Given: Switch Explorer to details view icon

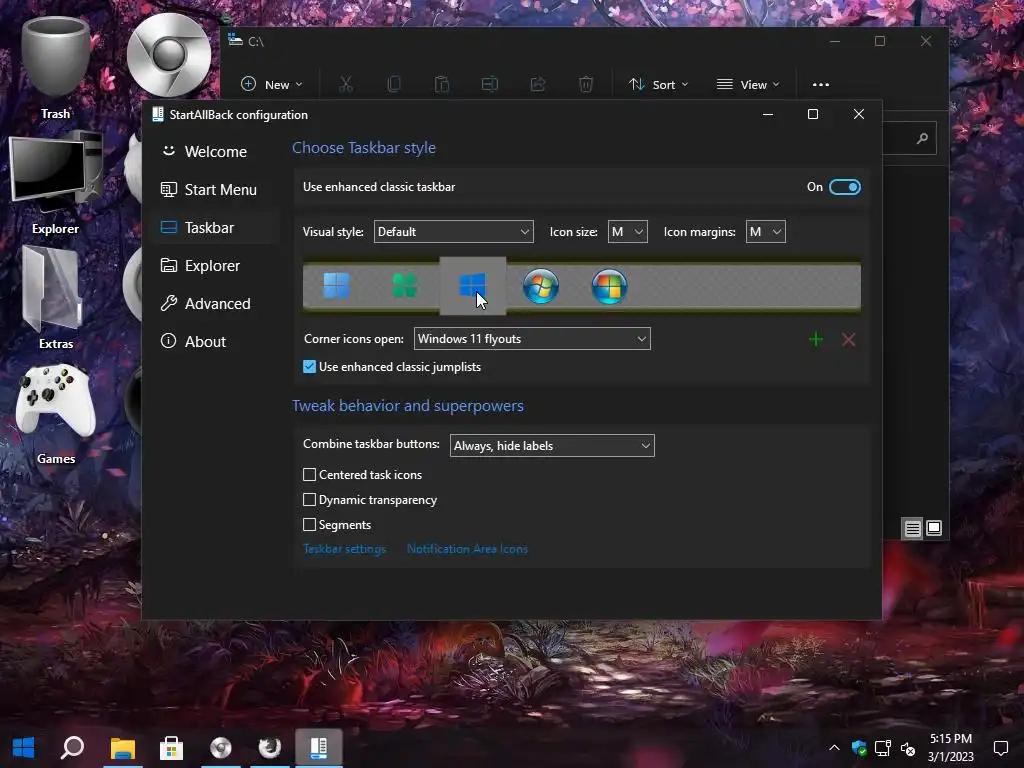Looking at the screenshot, I should click(x=912, y=528).
